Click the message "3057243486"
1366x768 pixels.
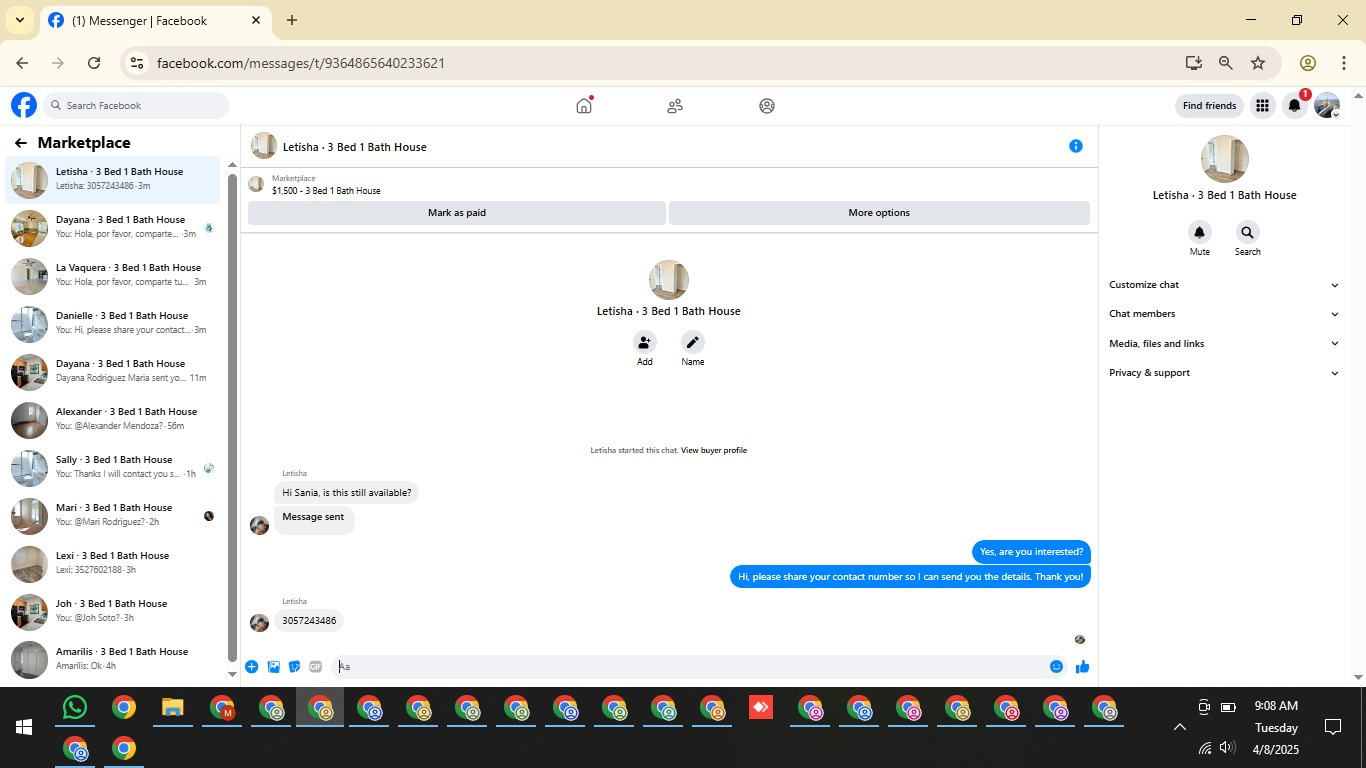(309, 621)
